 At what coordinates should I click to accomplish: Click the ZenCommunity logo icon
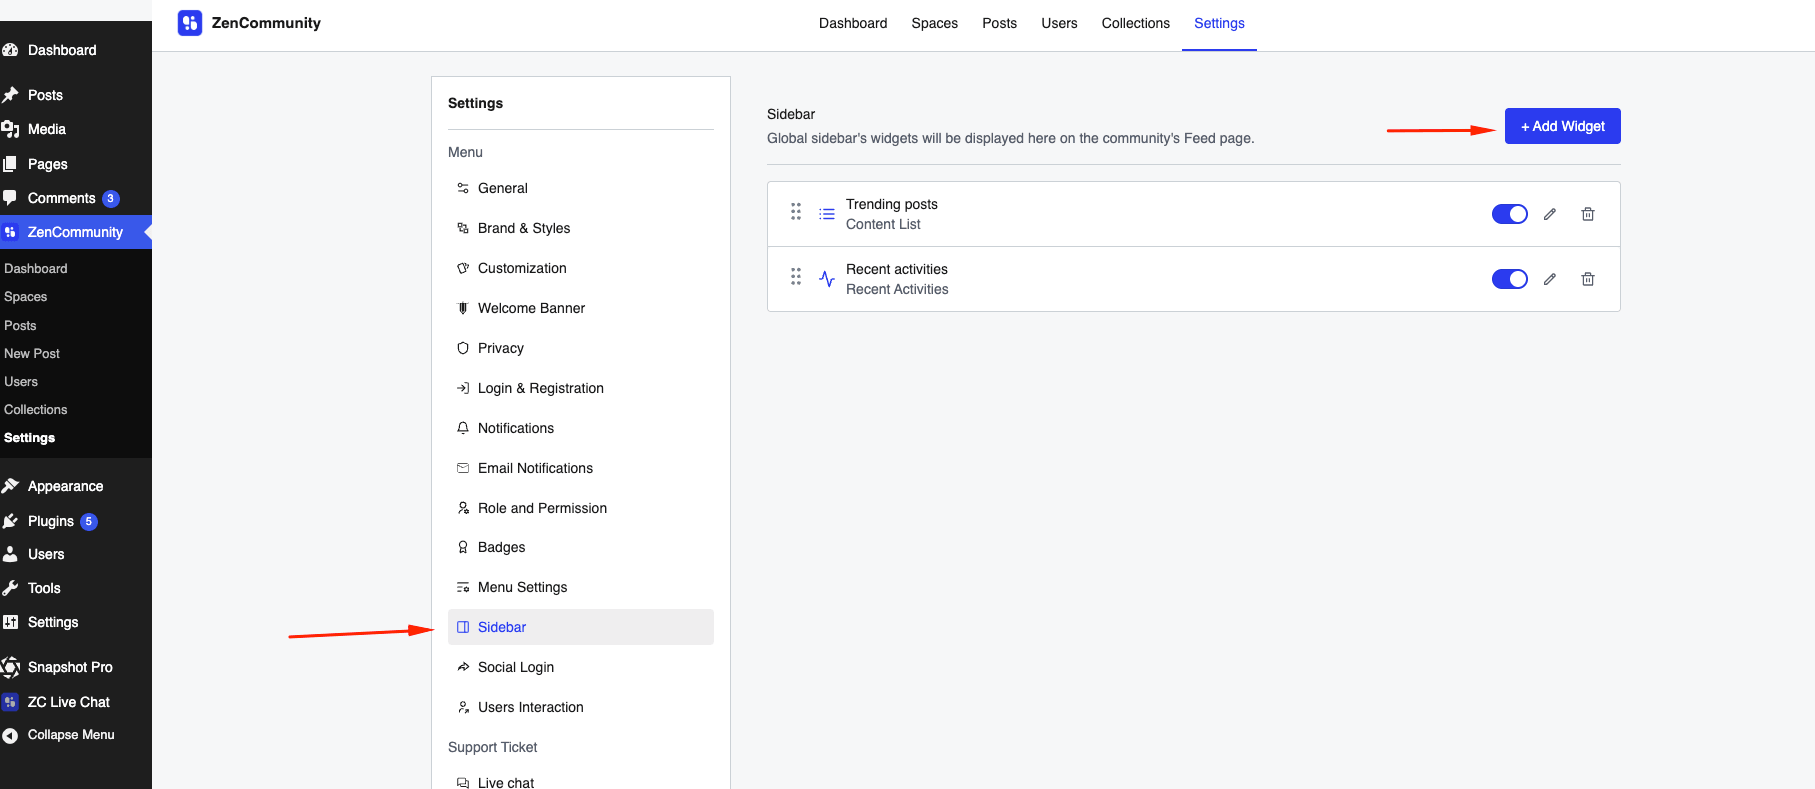(x=190, y=23)
